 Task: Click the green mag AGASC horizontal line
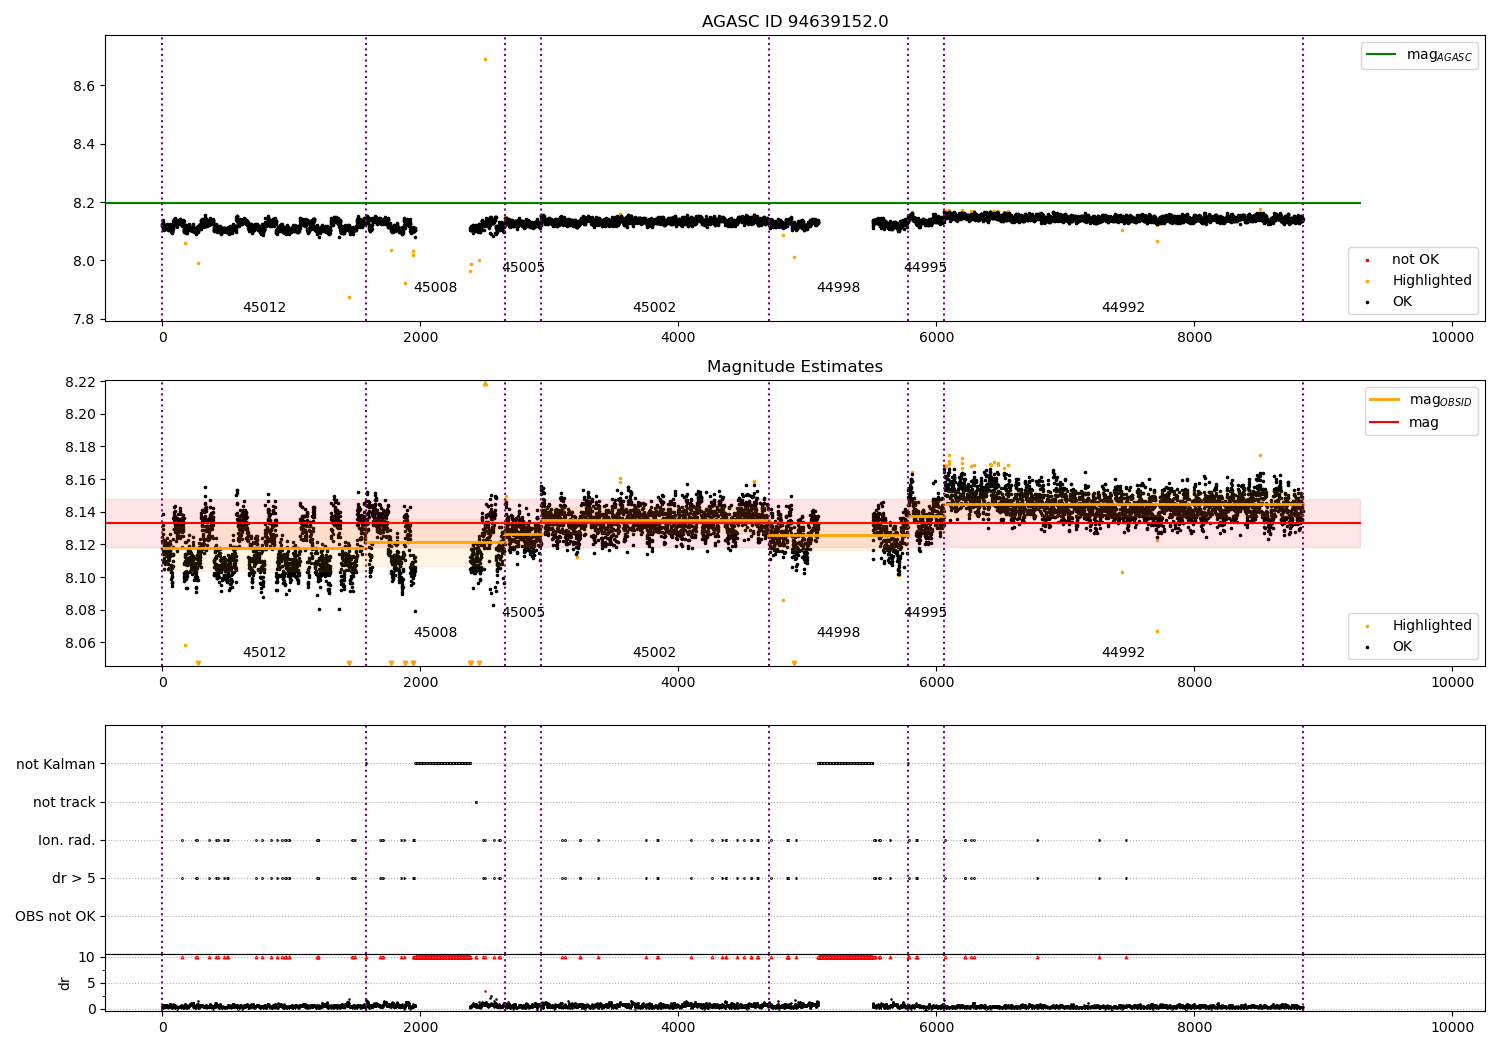tap(732, 203)
